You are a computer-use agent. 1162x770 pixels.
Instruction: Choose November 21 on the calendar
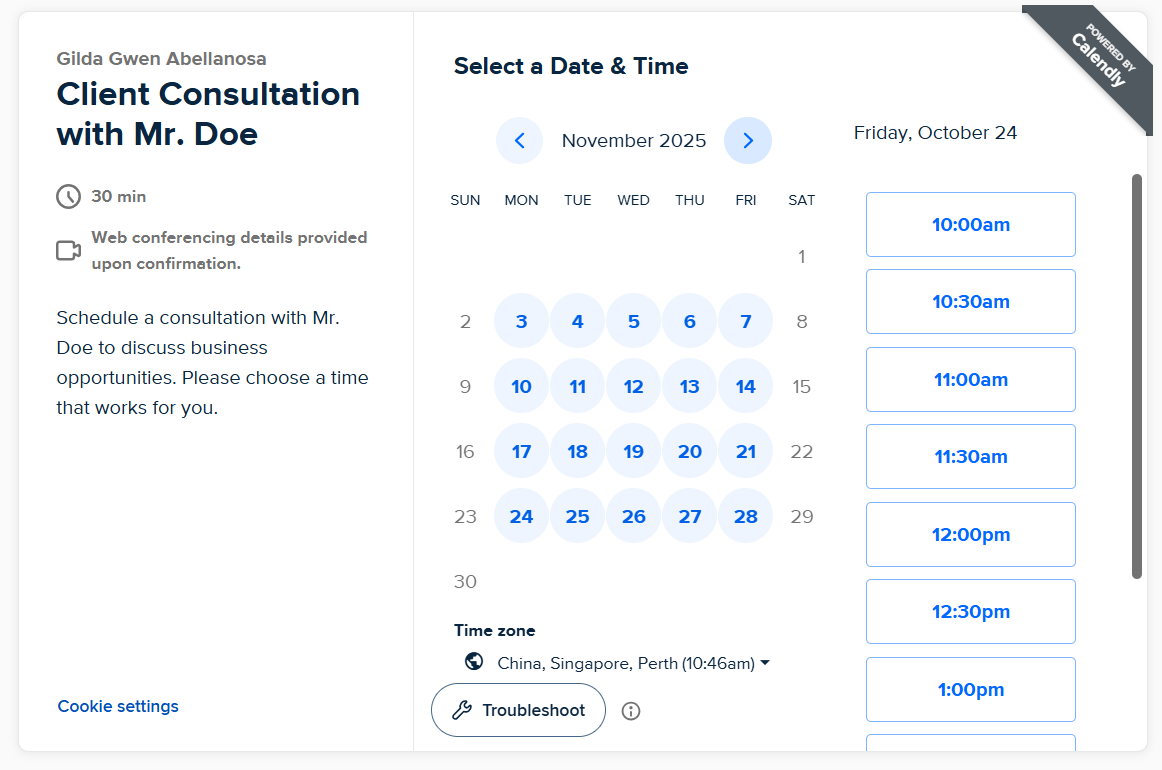pyautogui.click(x=746, y=452)
